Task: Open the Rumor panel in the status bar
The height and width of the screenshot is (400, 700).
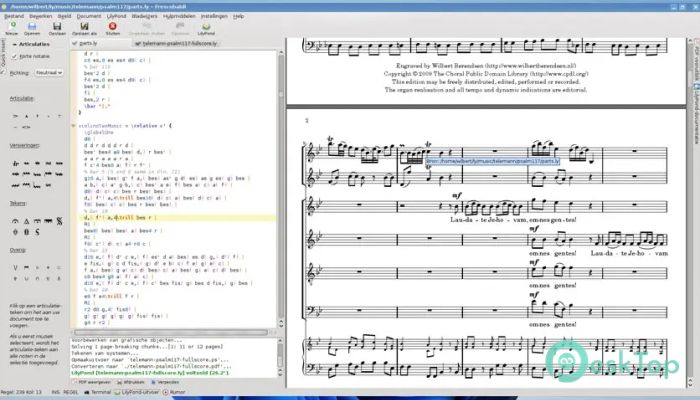Action: coord(174,392)
